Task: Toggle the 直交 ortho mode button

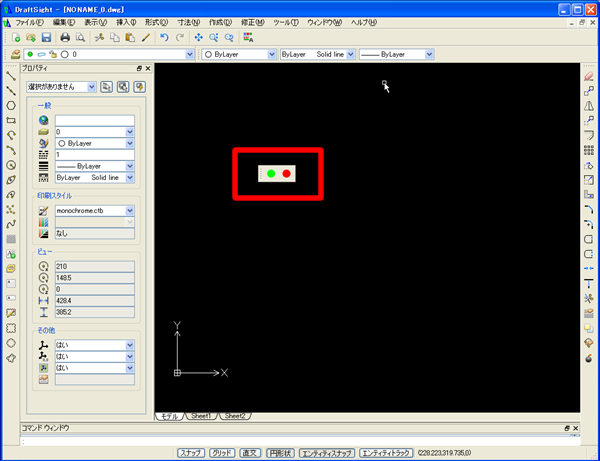Action: point(250,453)
